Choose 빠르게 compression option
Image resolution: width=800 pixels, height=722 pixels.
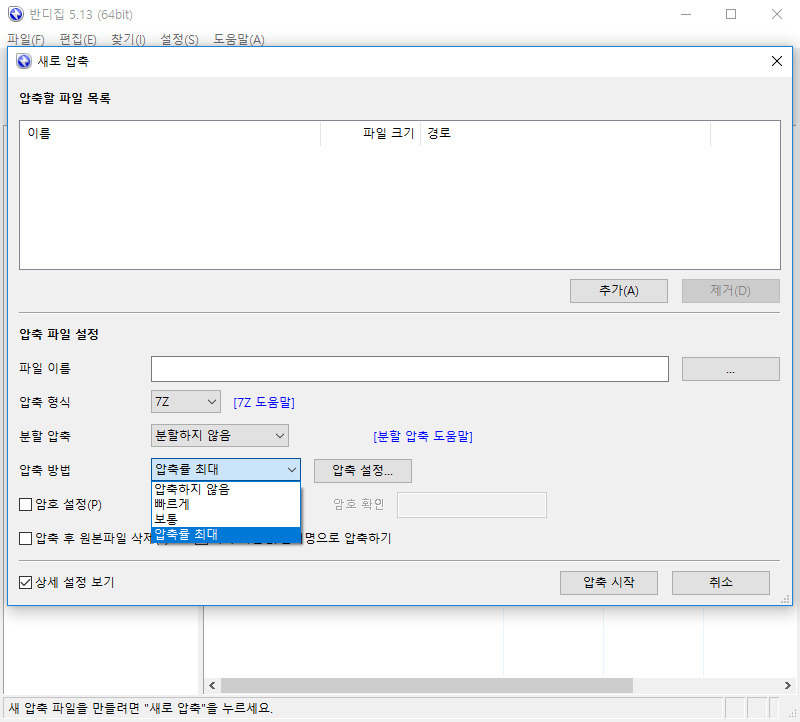(x=226, y=504)
